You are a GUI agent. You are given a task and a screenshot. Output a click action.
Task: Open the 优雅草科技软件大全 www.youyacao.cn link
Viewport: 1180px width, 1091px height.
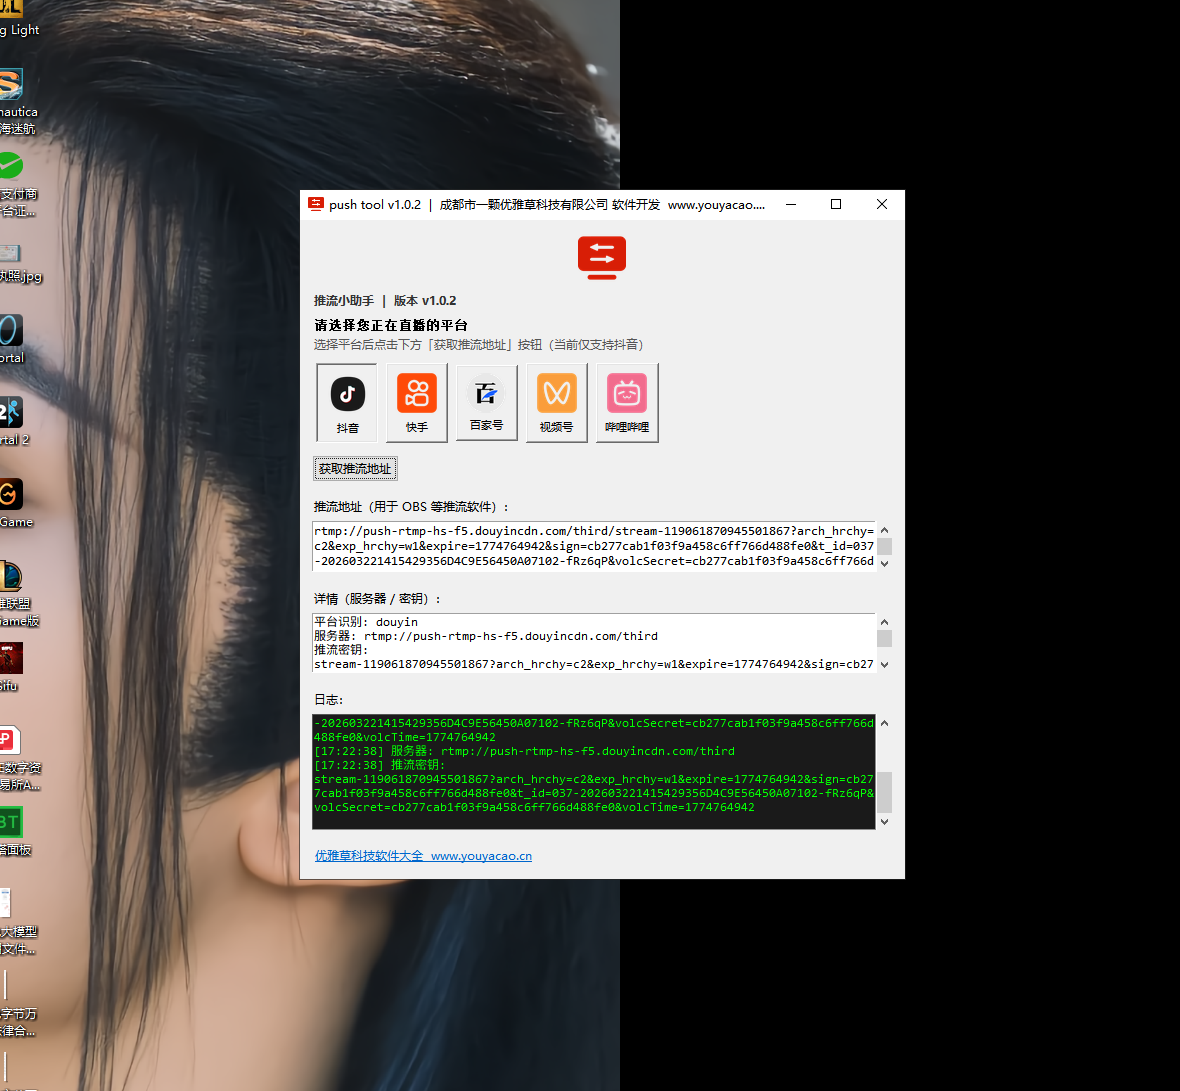tap(423, 855)
